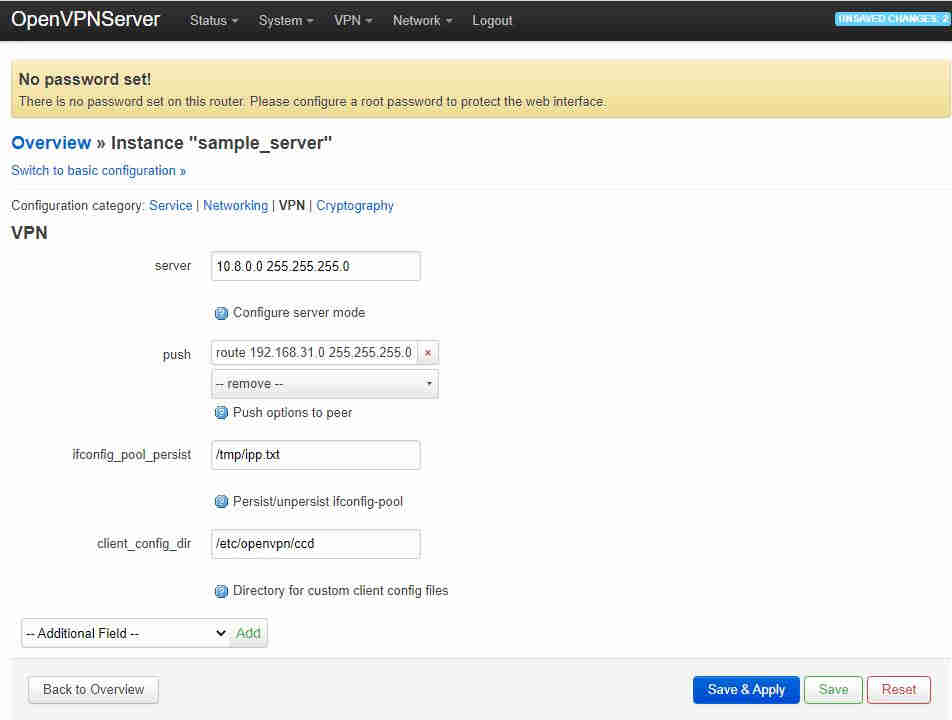
Task: Click the help icon beside Configure server mode
Action: click(221, 313)
